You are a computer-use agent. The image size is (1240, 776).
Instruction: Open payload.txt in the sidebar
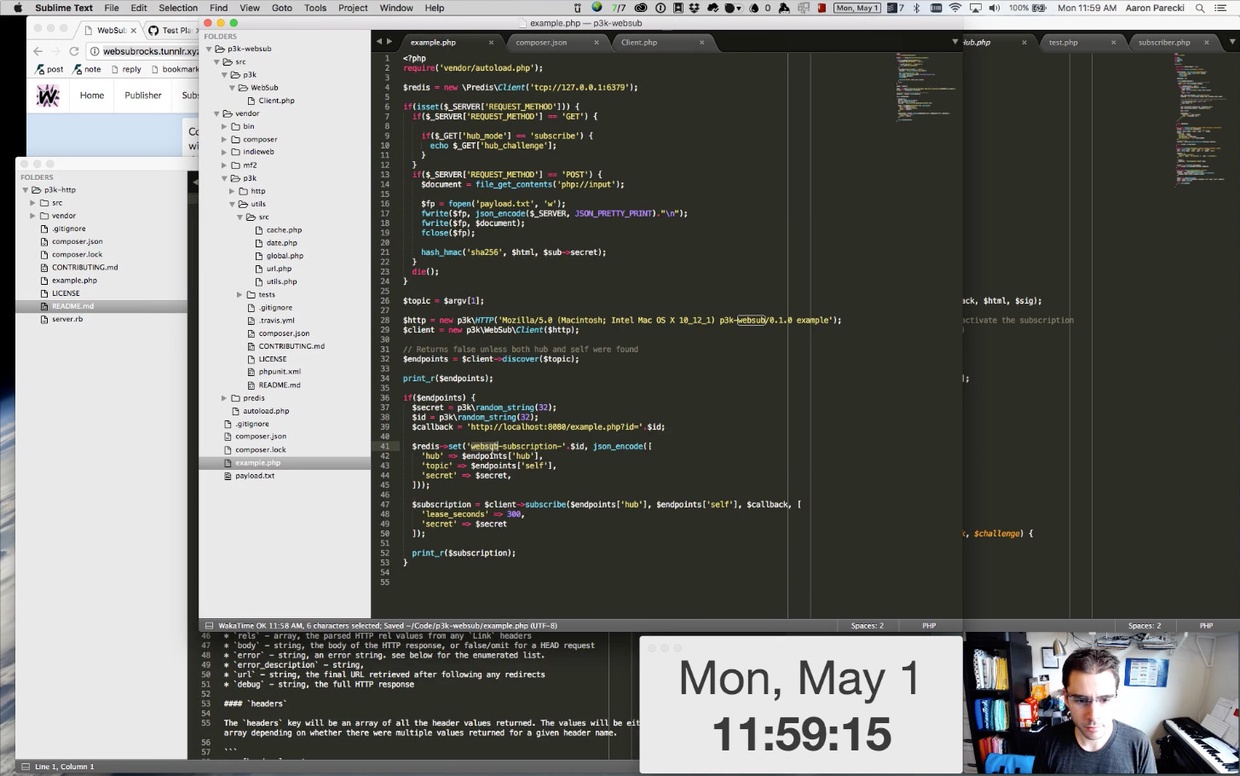254,476
